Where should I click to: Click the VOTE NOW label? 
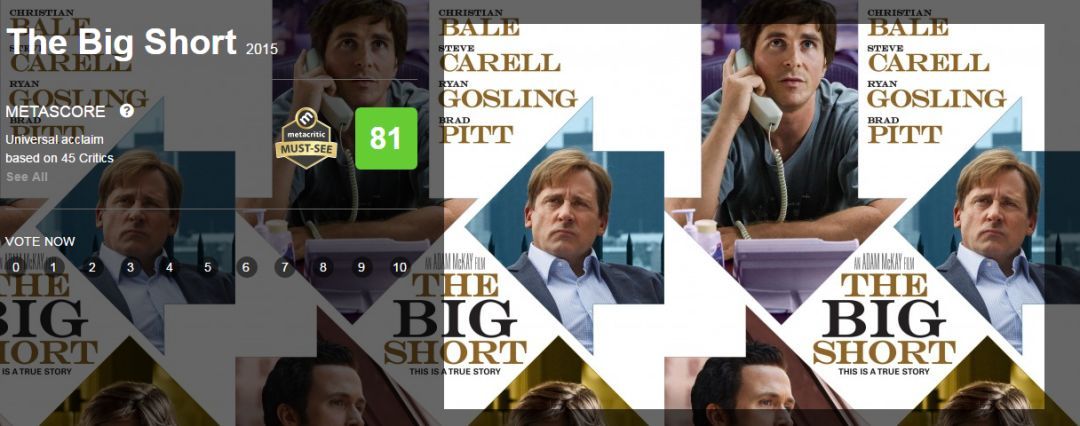pos(40,242)
